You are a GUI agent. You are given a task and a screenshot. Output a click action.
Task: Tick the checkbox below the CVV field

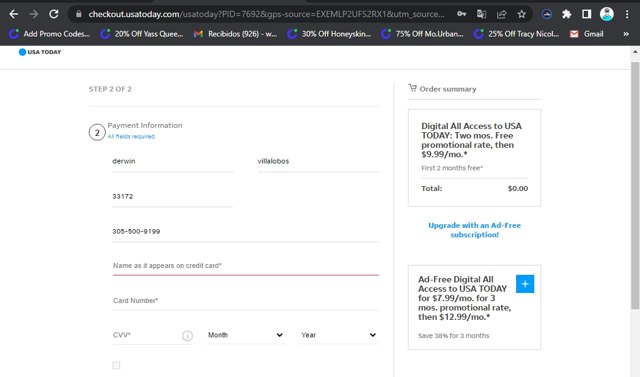116,366
